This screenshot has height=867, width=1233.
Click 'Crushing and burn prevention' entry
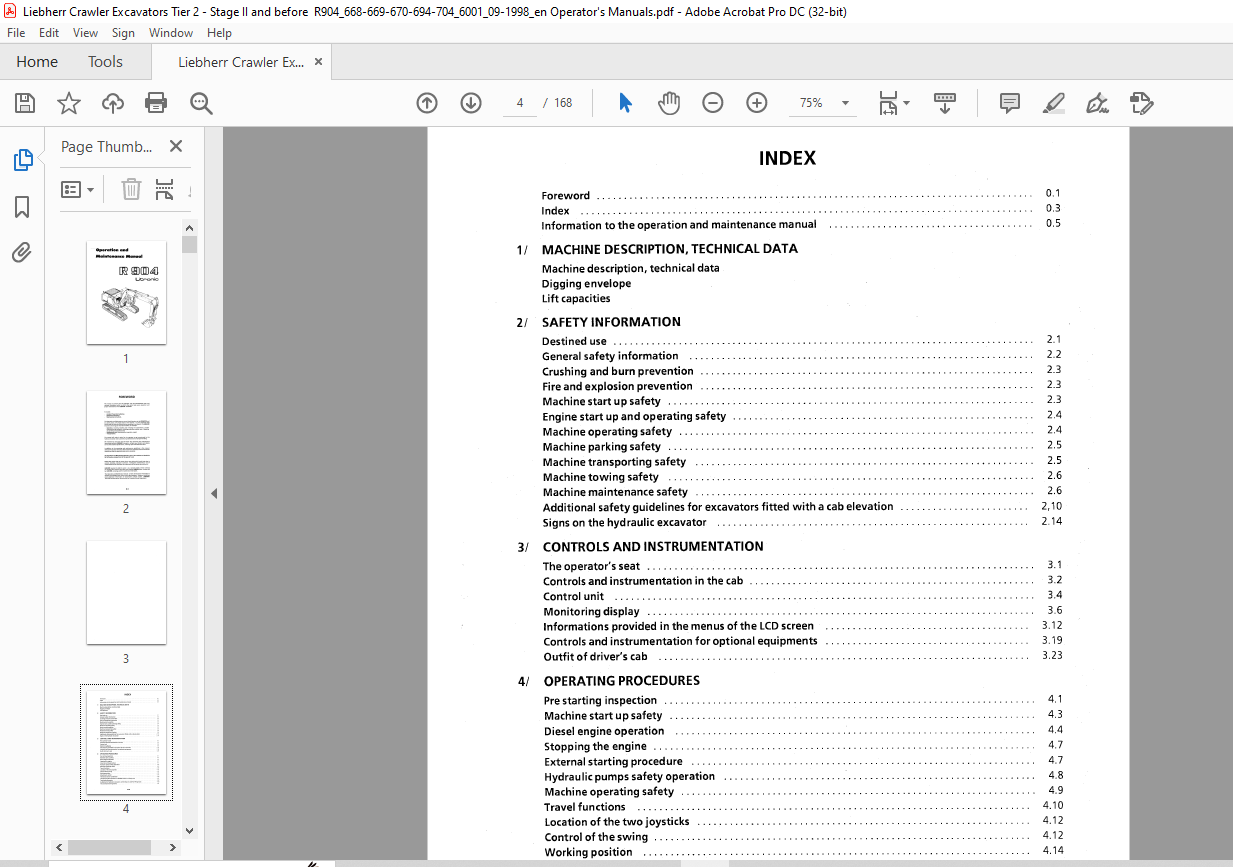point(618,371)
